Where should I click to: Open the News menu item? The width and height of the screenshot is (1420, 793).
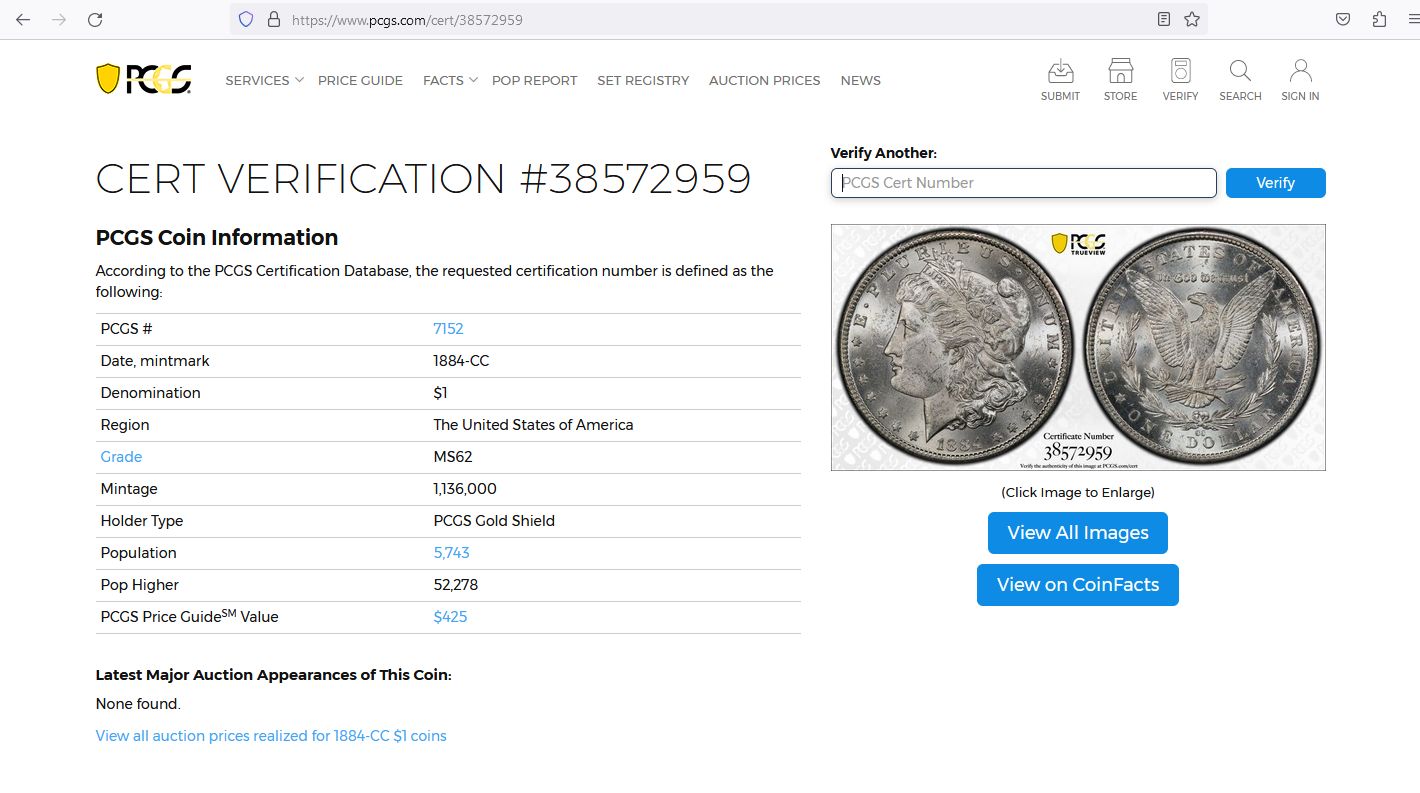[860, 80]
